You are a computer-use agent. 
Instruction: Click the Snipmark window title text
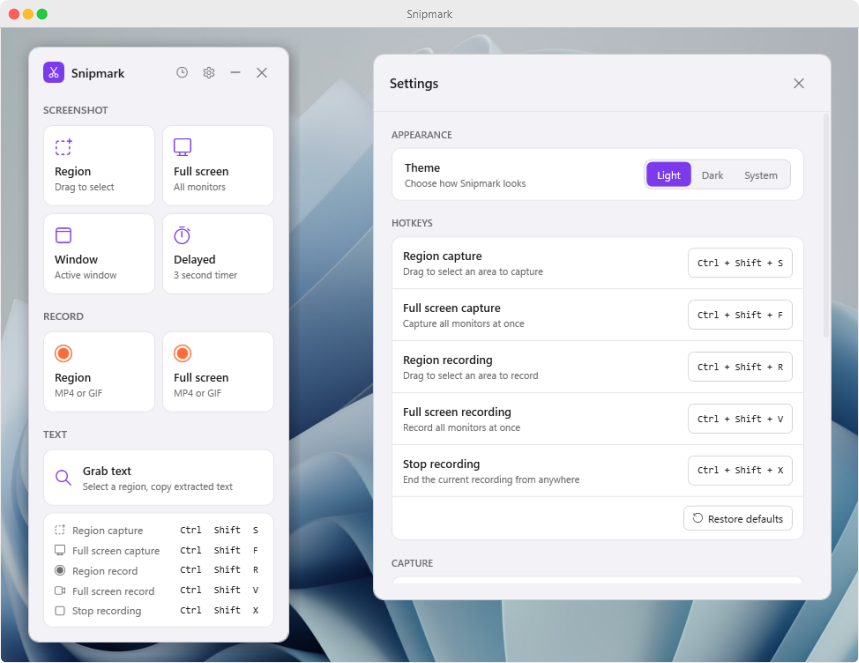click(x=430, y=14)
